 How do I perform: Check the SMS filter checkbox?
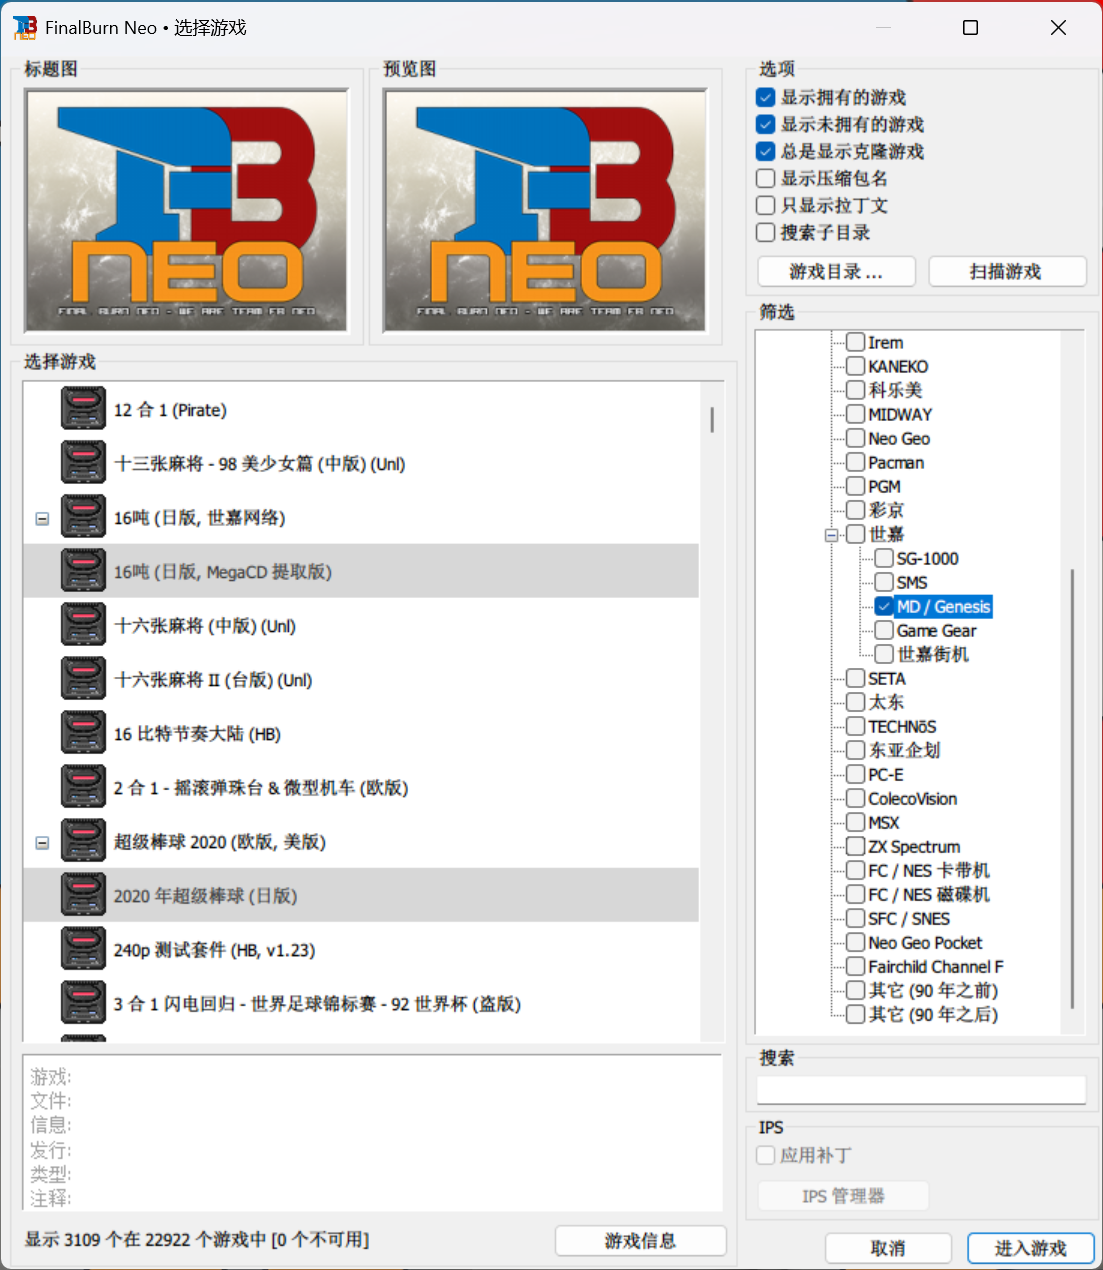click(884, 583)
